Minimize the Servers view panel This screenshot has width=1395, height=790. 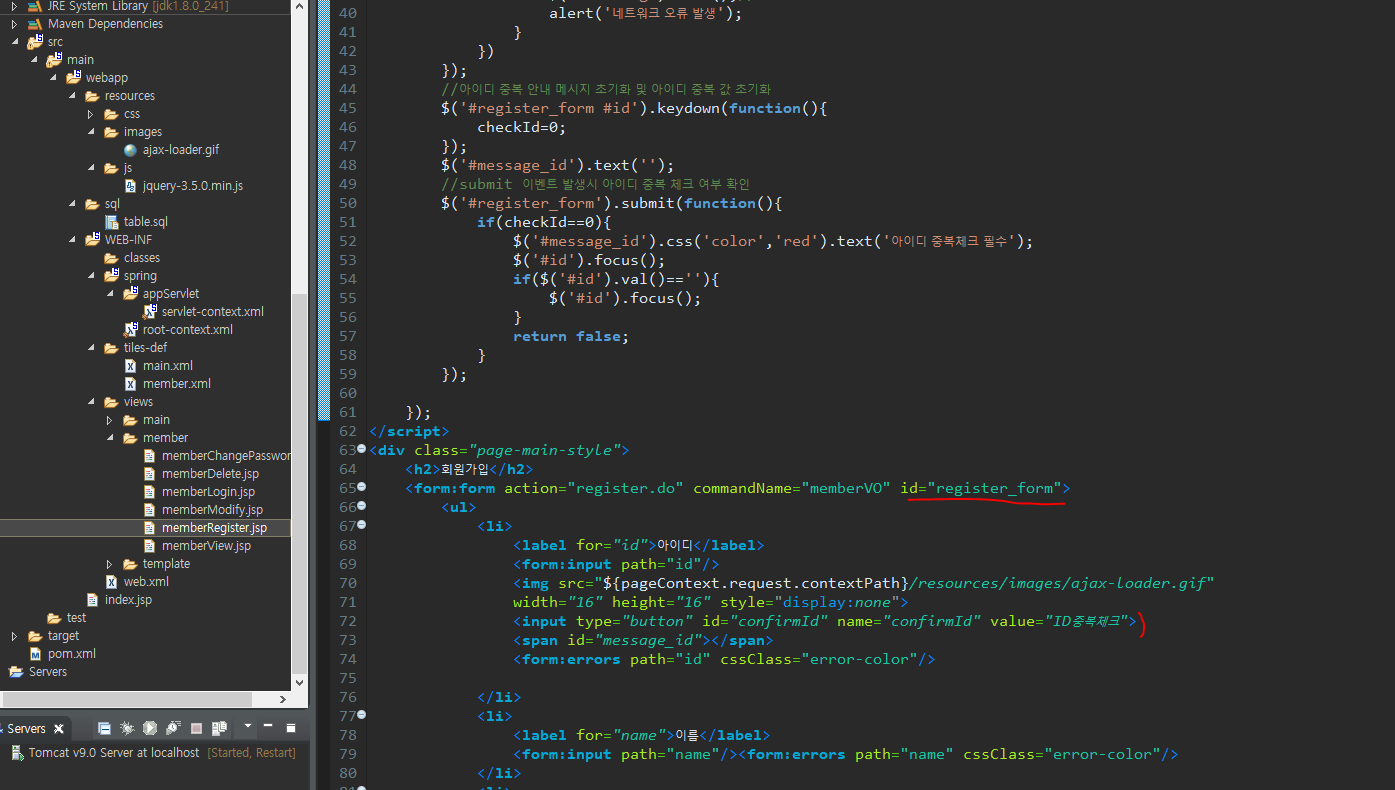click(269, 726)
